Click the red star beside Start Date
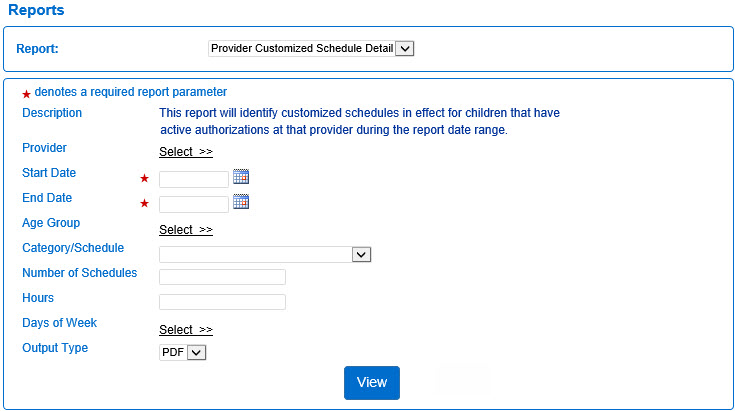This screenshot has height=411, width=735. pos(145,179)
